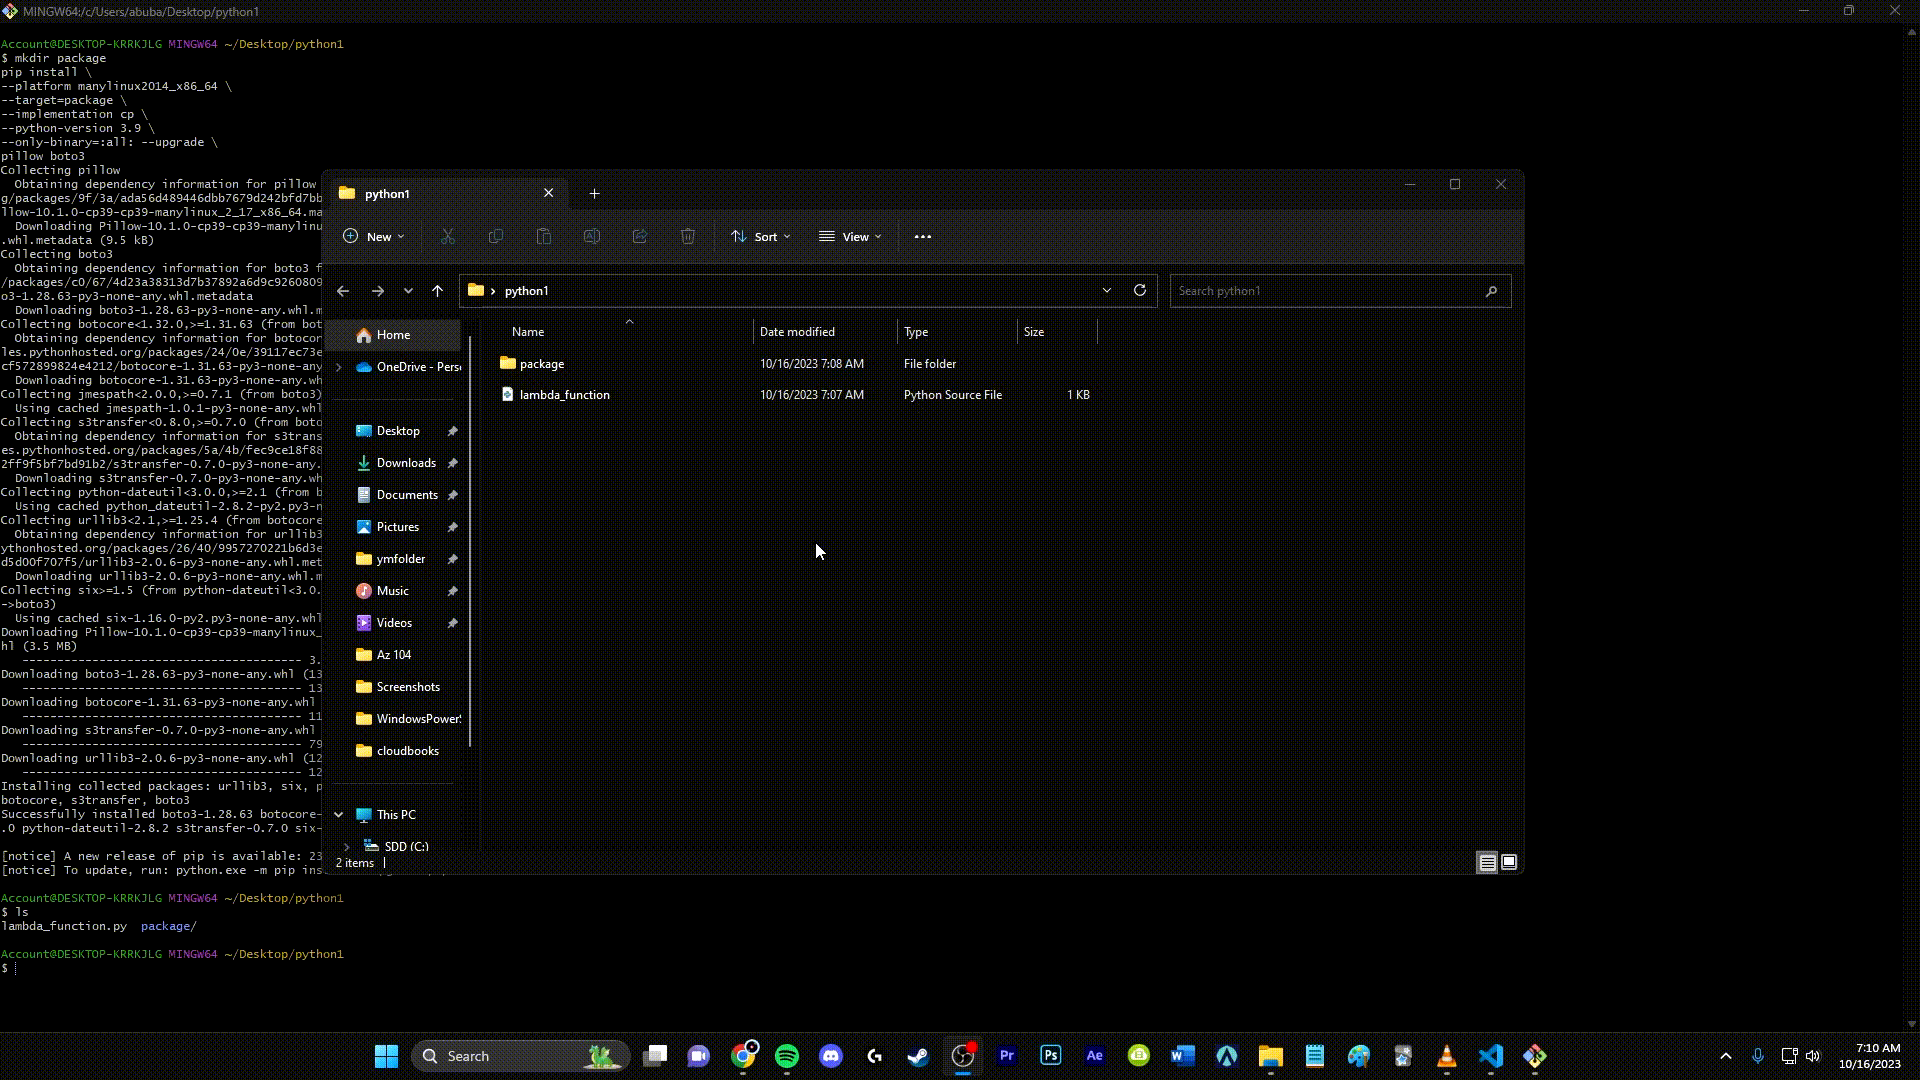Open Visual Studio Code from taskbar
Image resolution: width=1920 pixels, height=1080 pixels.
1490,1056
